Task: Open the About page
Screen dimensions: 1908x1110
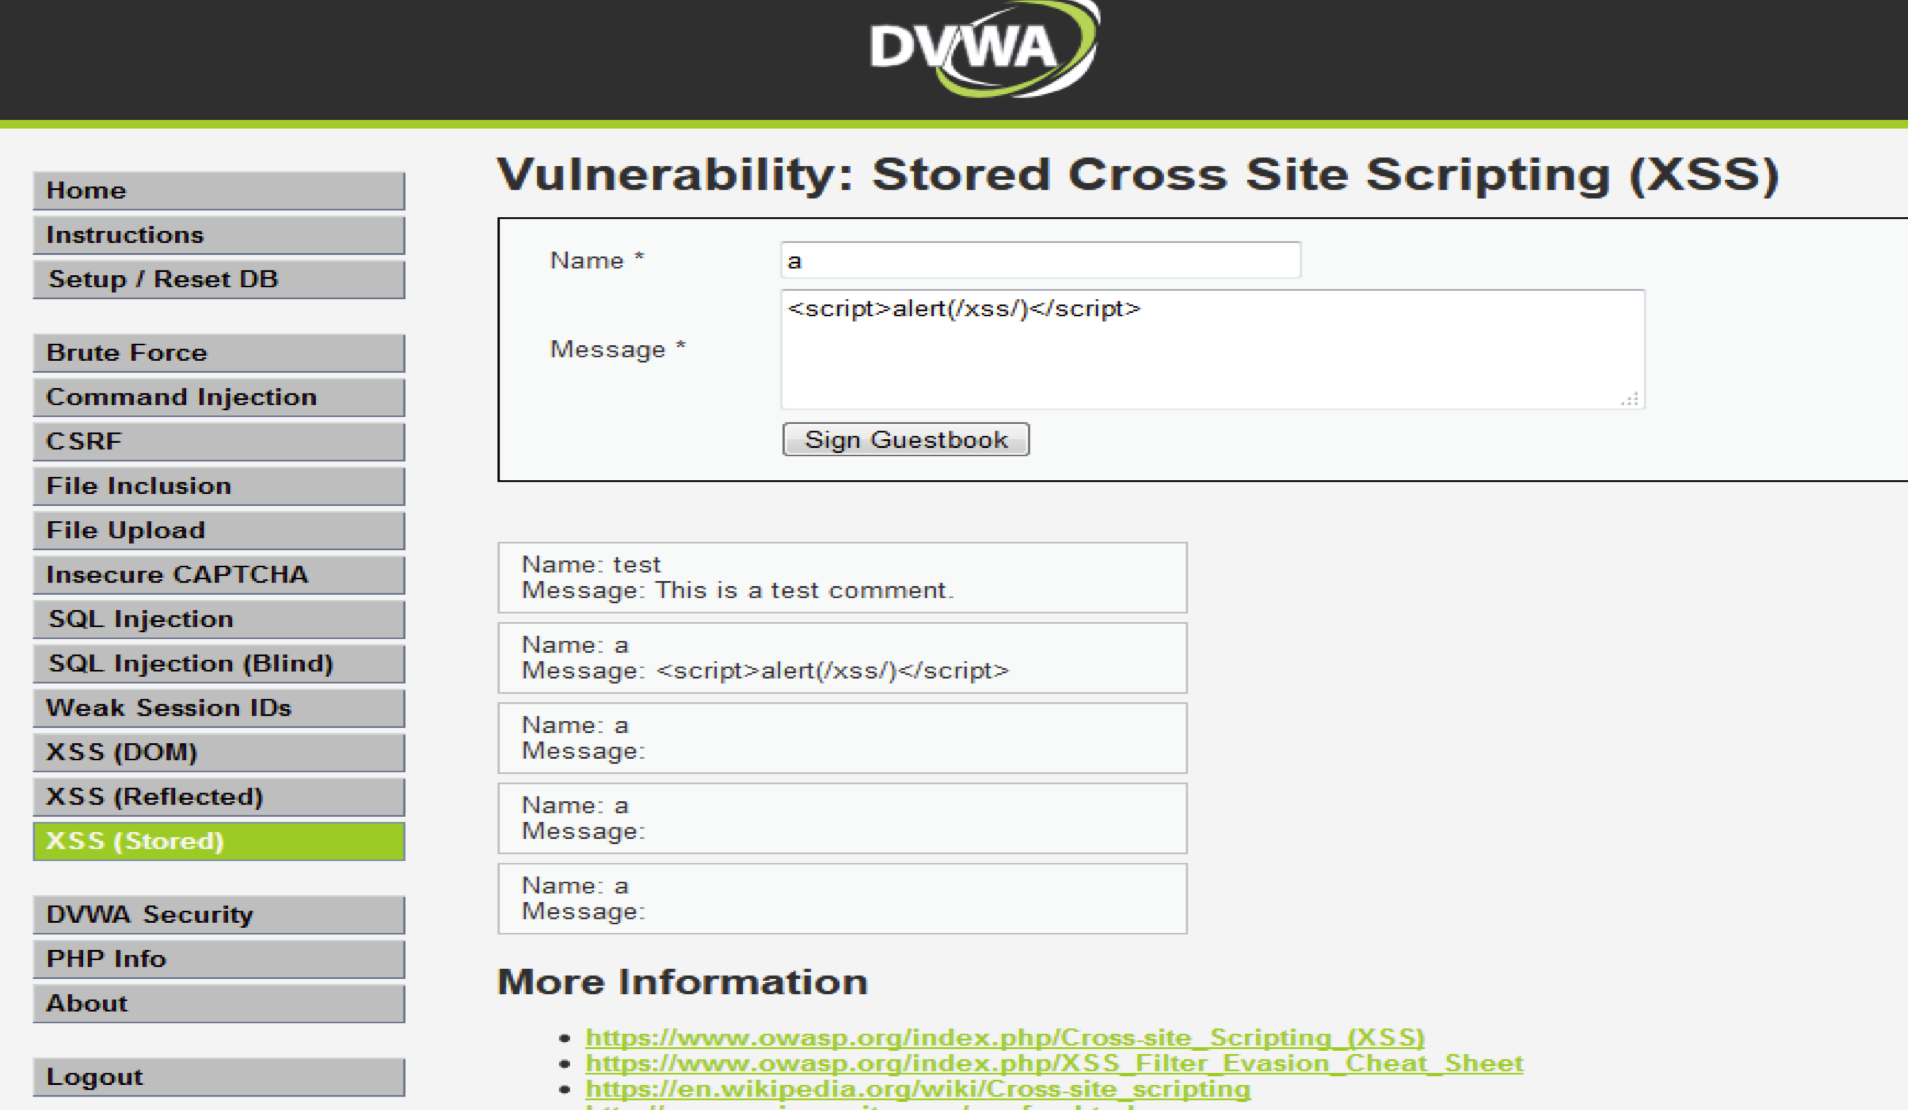Action: click(x=219, y=1003)
